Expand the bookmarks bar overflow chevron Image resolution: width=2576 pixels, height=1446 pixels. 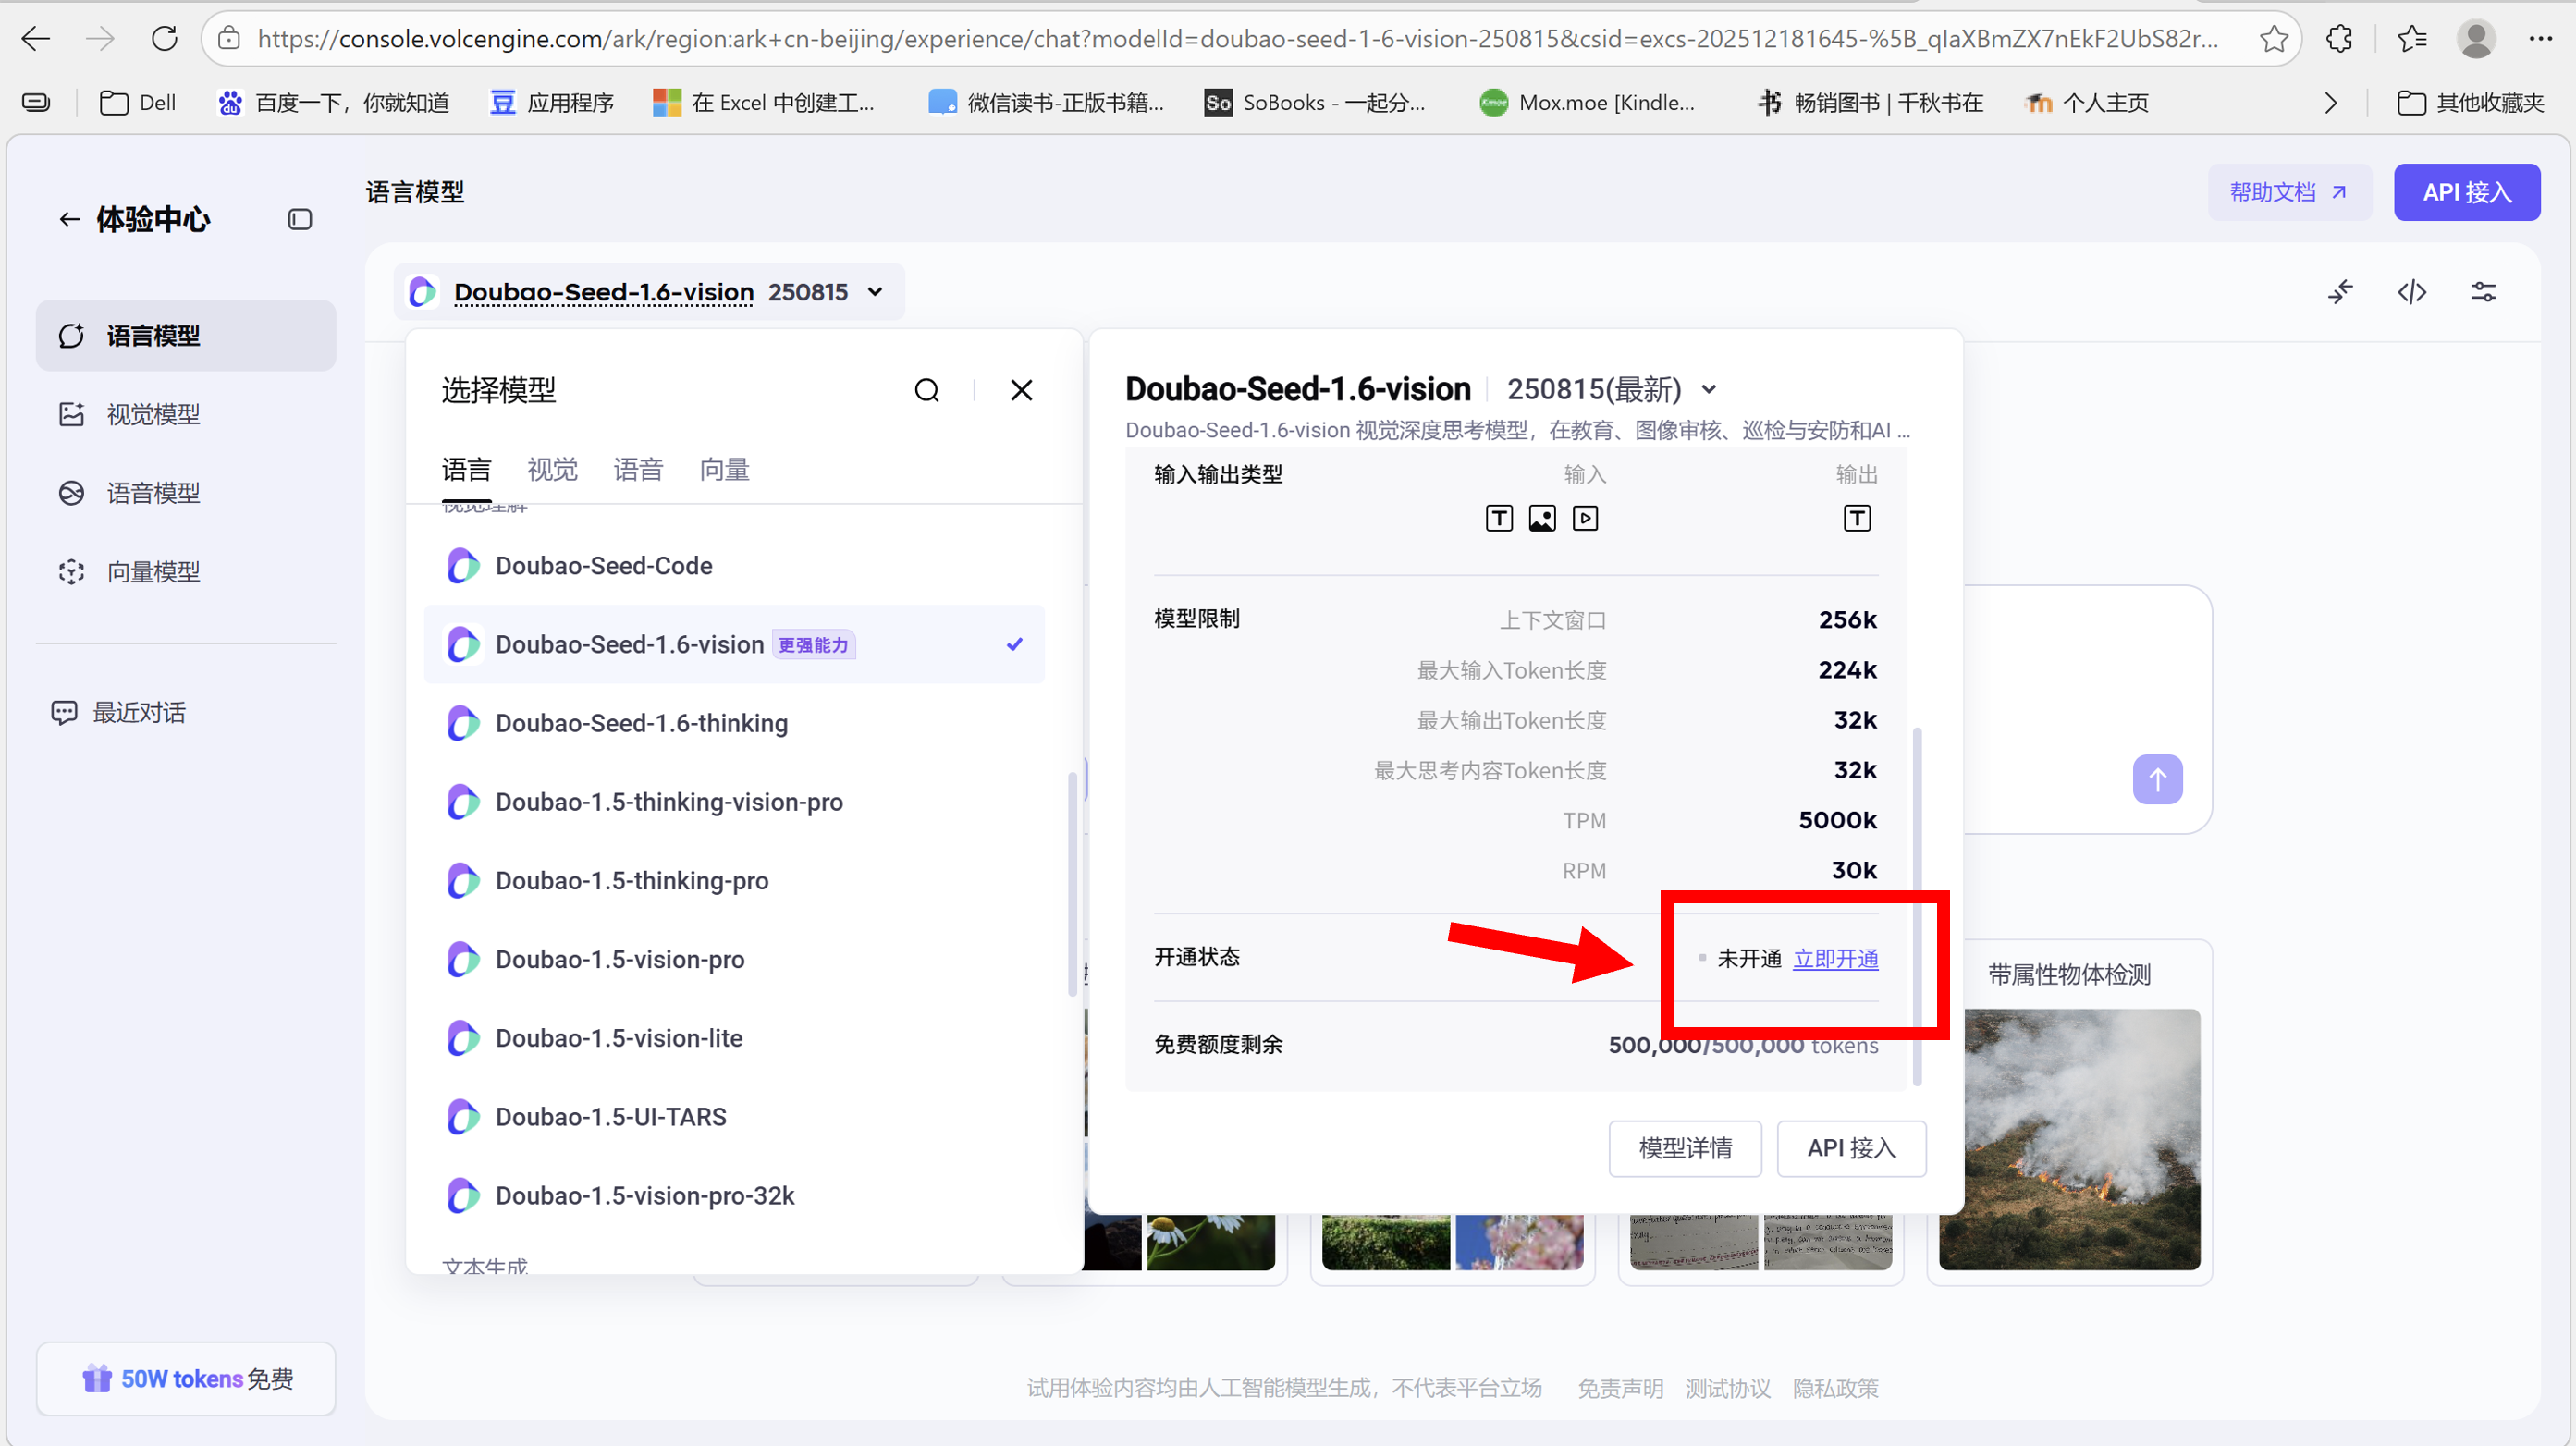2330,103
